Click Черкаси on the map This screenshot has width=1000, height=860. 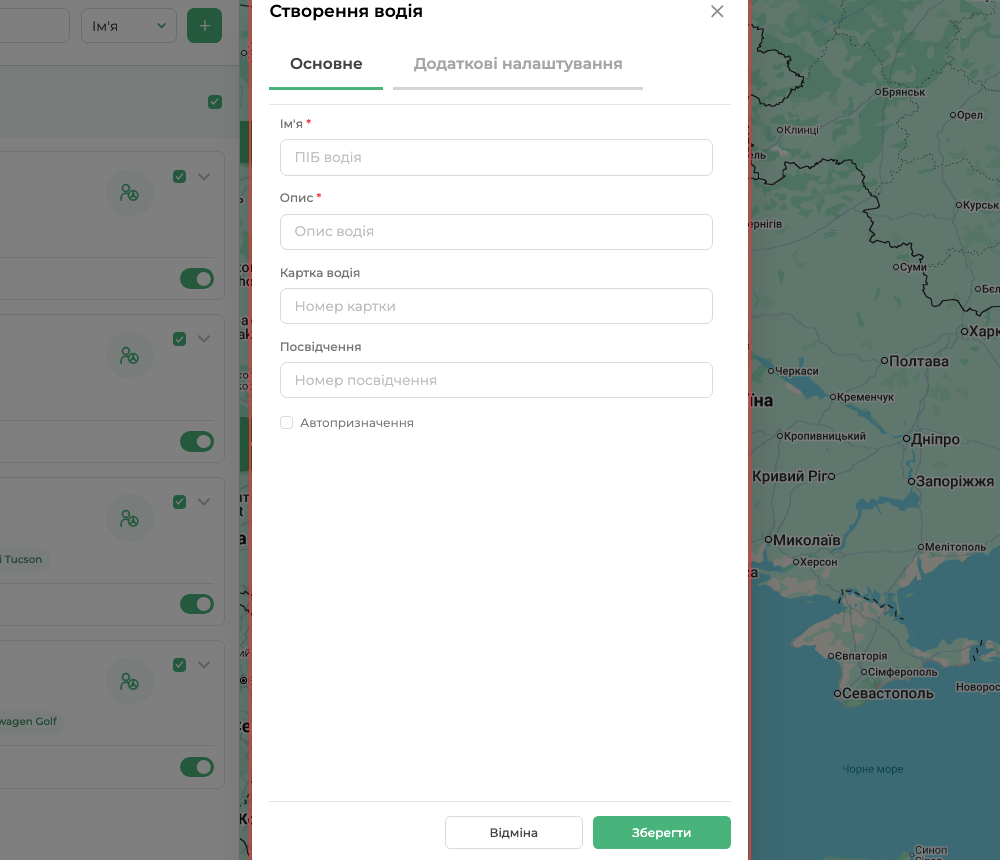tap(797, 371)
